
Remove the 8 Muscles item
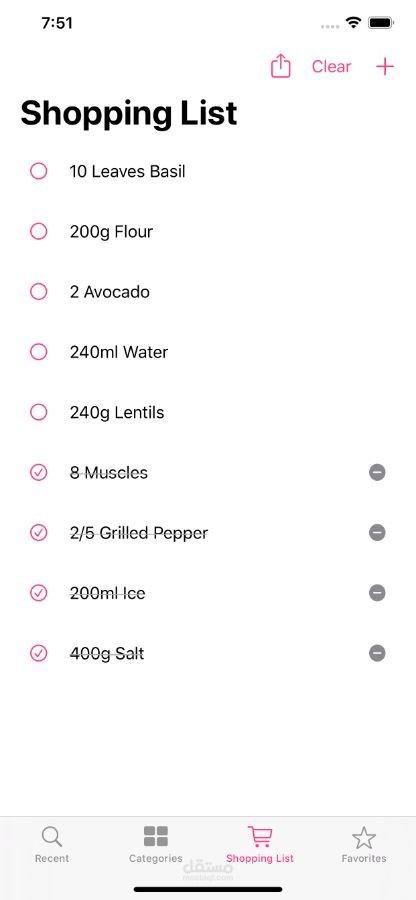click(x=377, y=472)
